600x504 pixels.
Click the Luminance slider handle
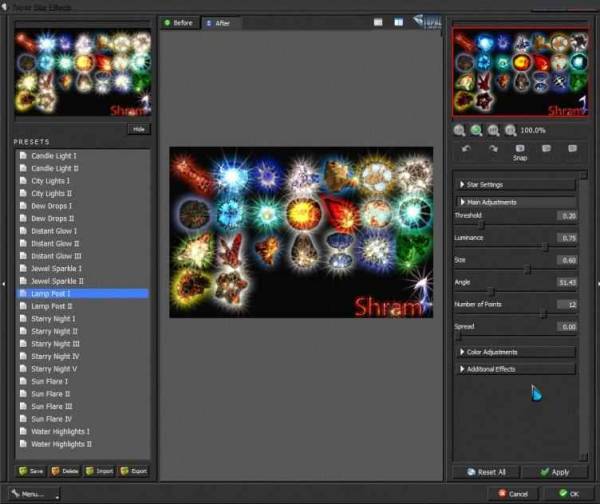(x=545, y=245)
